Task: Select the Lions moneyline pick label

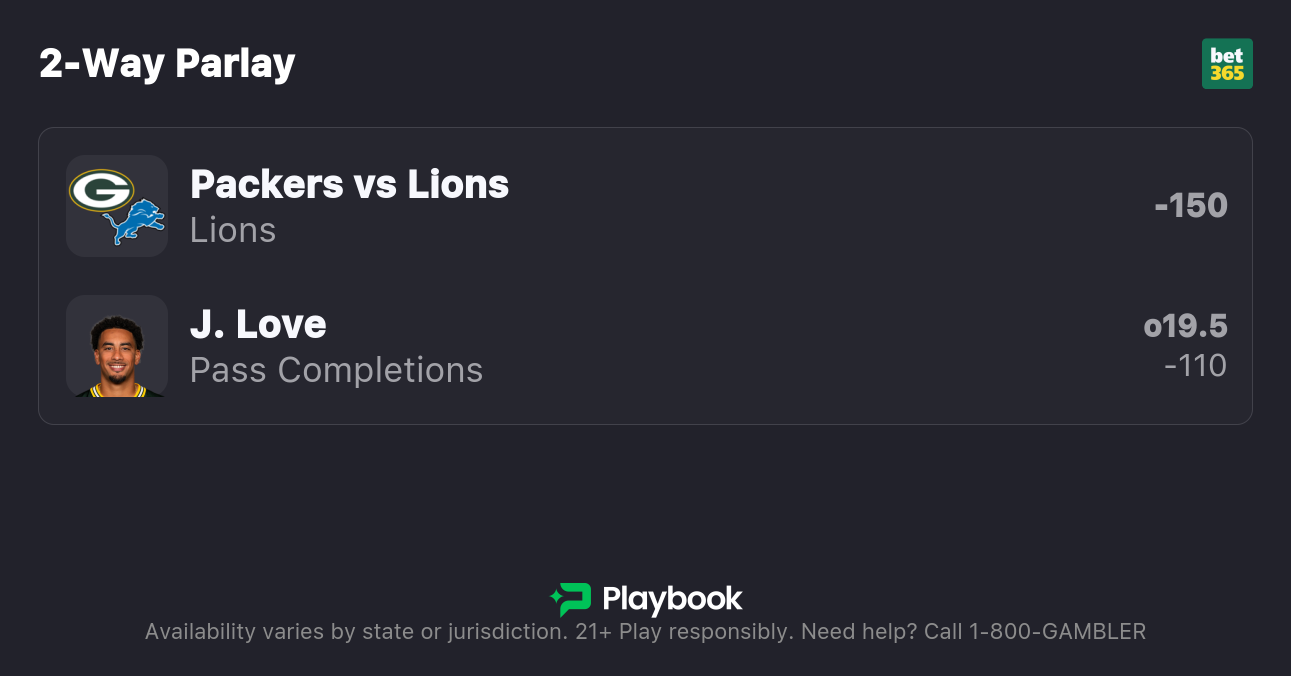Action: click(x=233, y=230)
